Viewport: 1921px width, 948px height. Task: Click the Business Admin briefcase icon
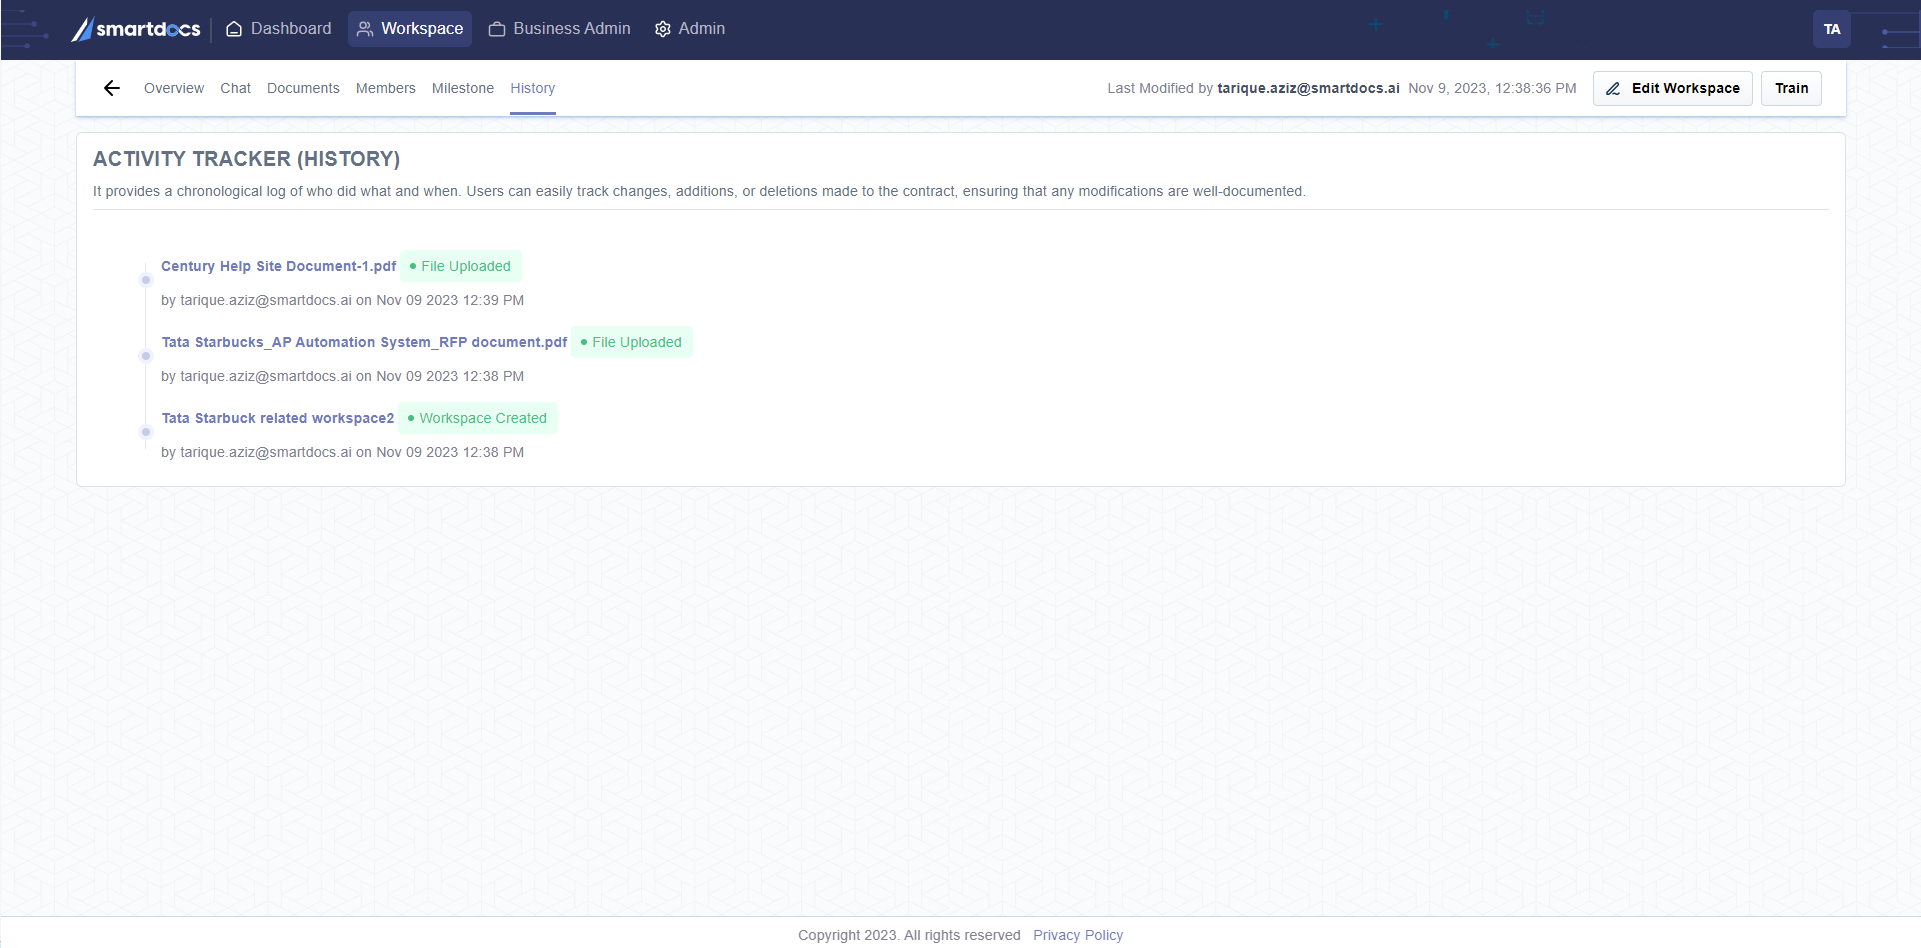click(x=497, y=29)
